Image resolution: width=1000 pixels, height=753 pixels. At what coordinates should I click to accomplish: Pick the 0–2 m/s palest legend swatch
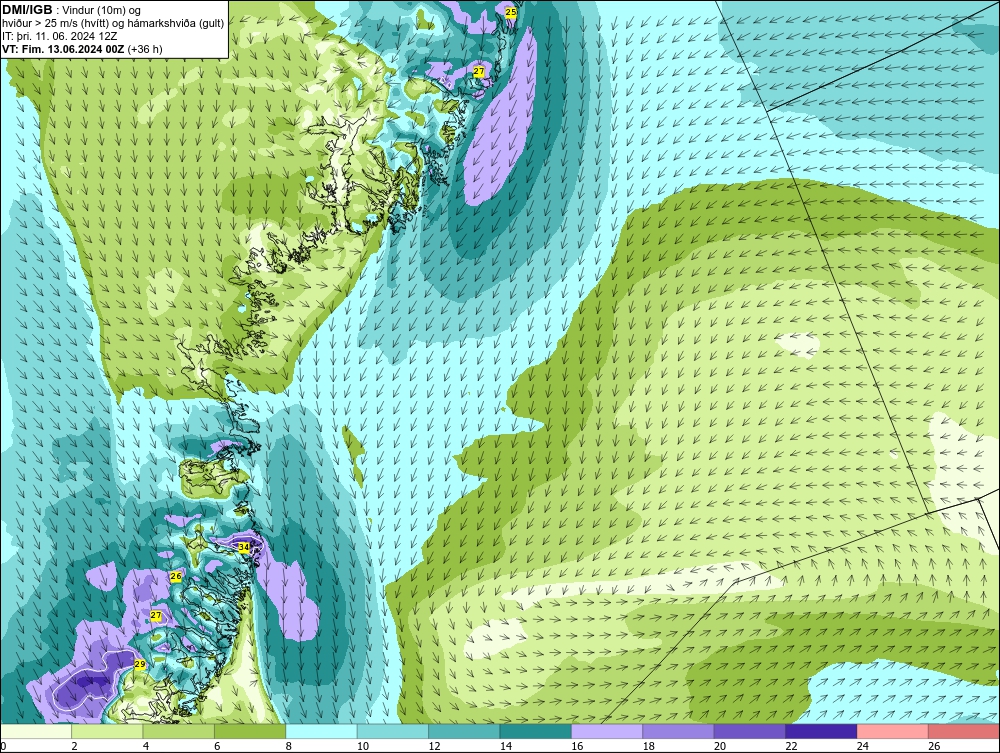click(x=36, y=731)
